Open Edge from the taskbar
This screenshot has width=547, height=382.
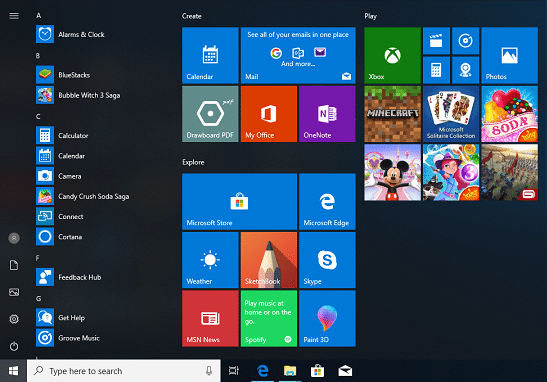coord(262,371)
